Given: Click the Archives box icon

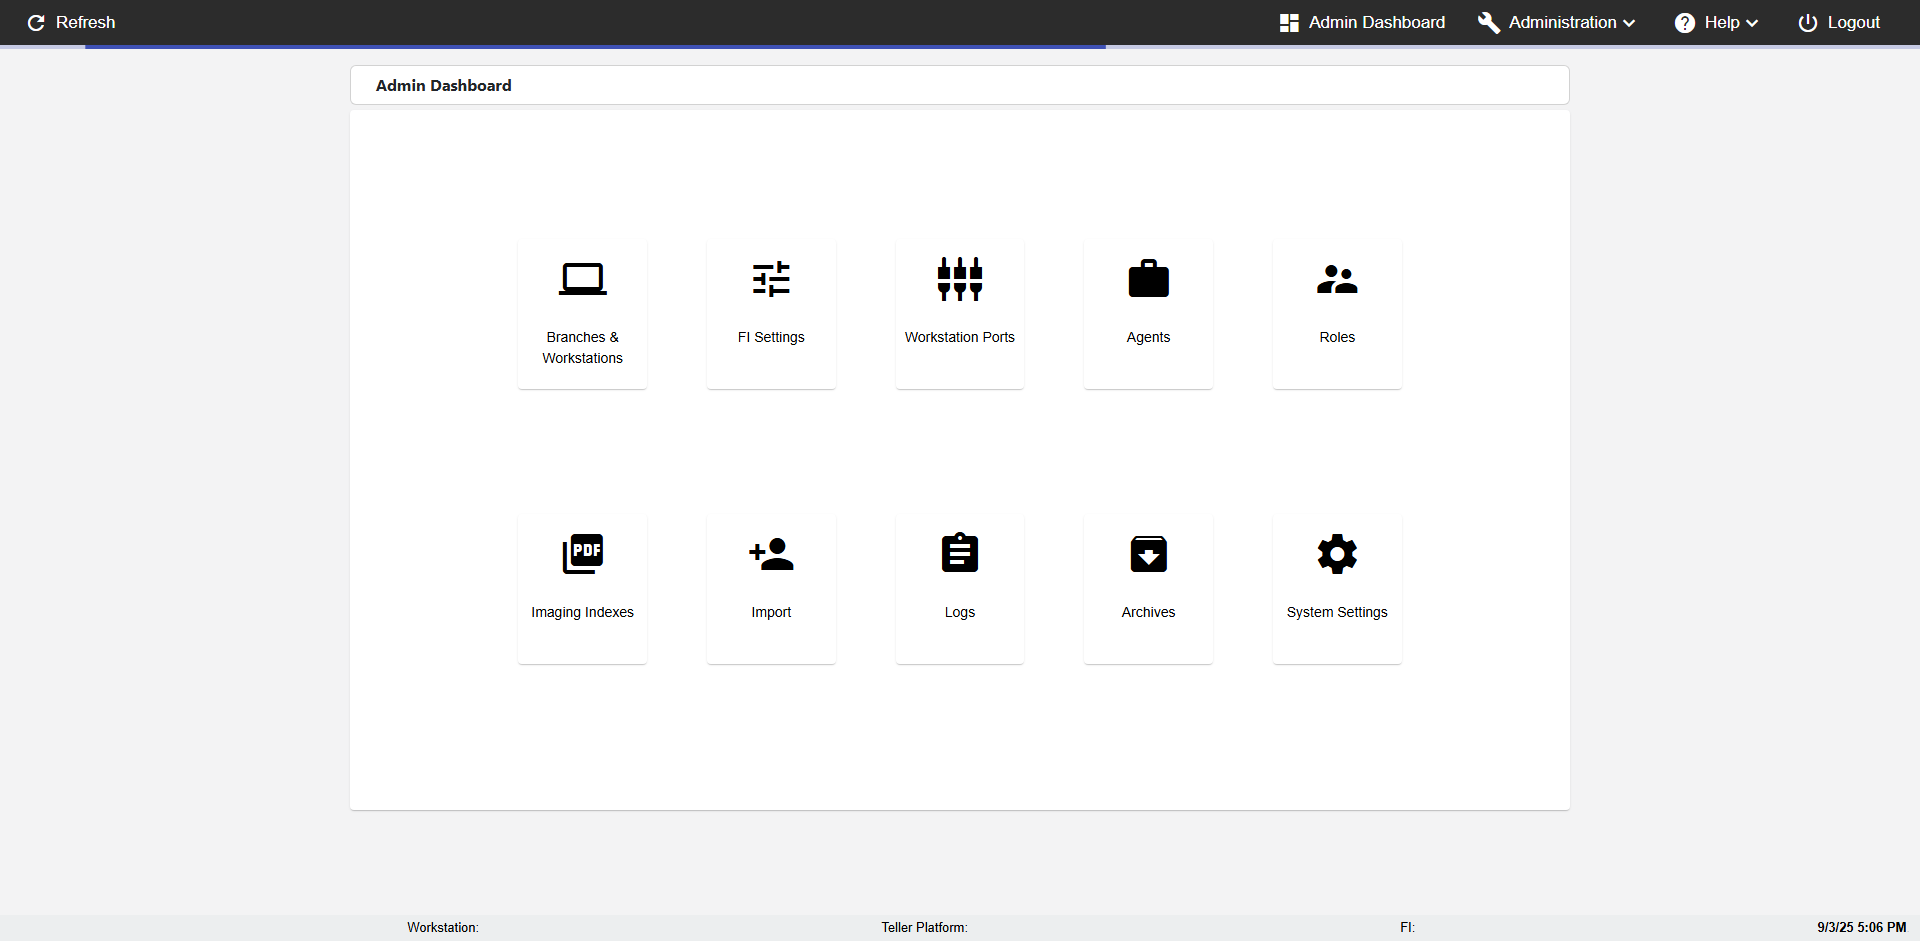Looking at the screenshot, I should pos(1148,554).
